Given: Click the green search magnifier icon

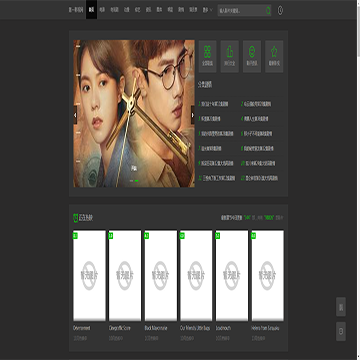Looking at the screenshot, I should [268, 11].
